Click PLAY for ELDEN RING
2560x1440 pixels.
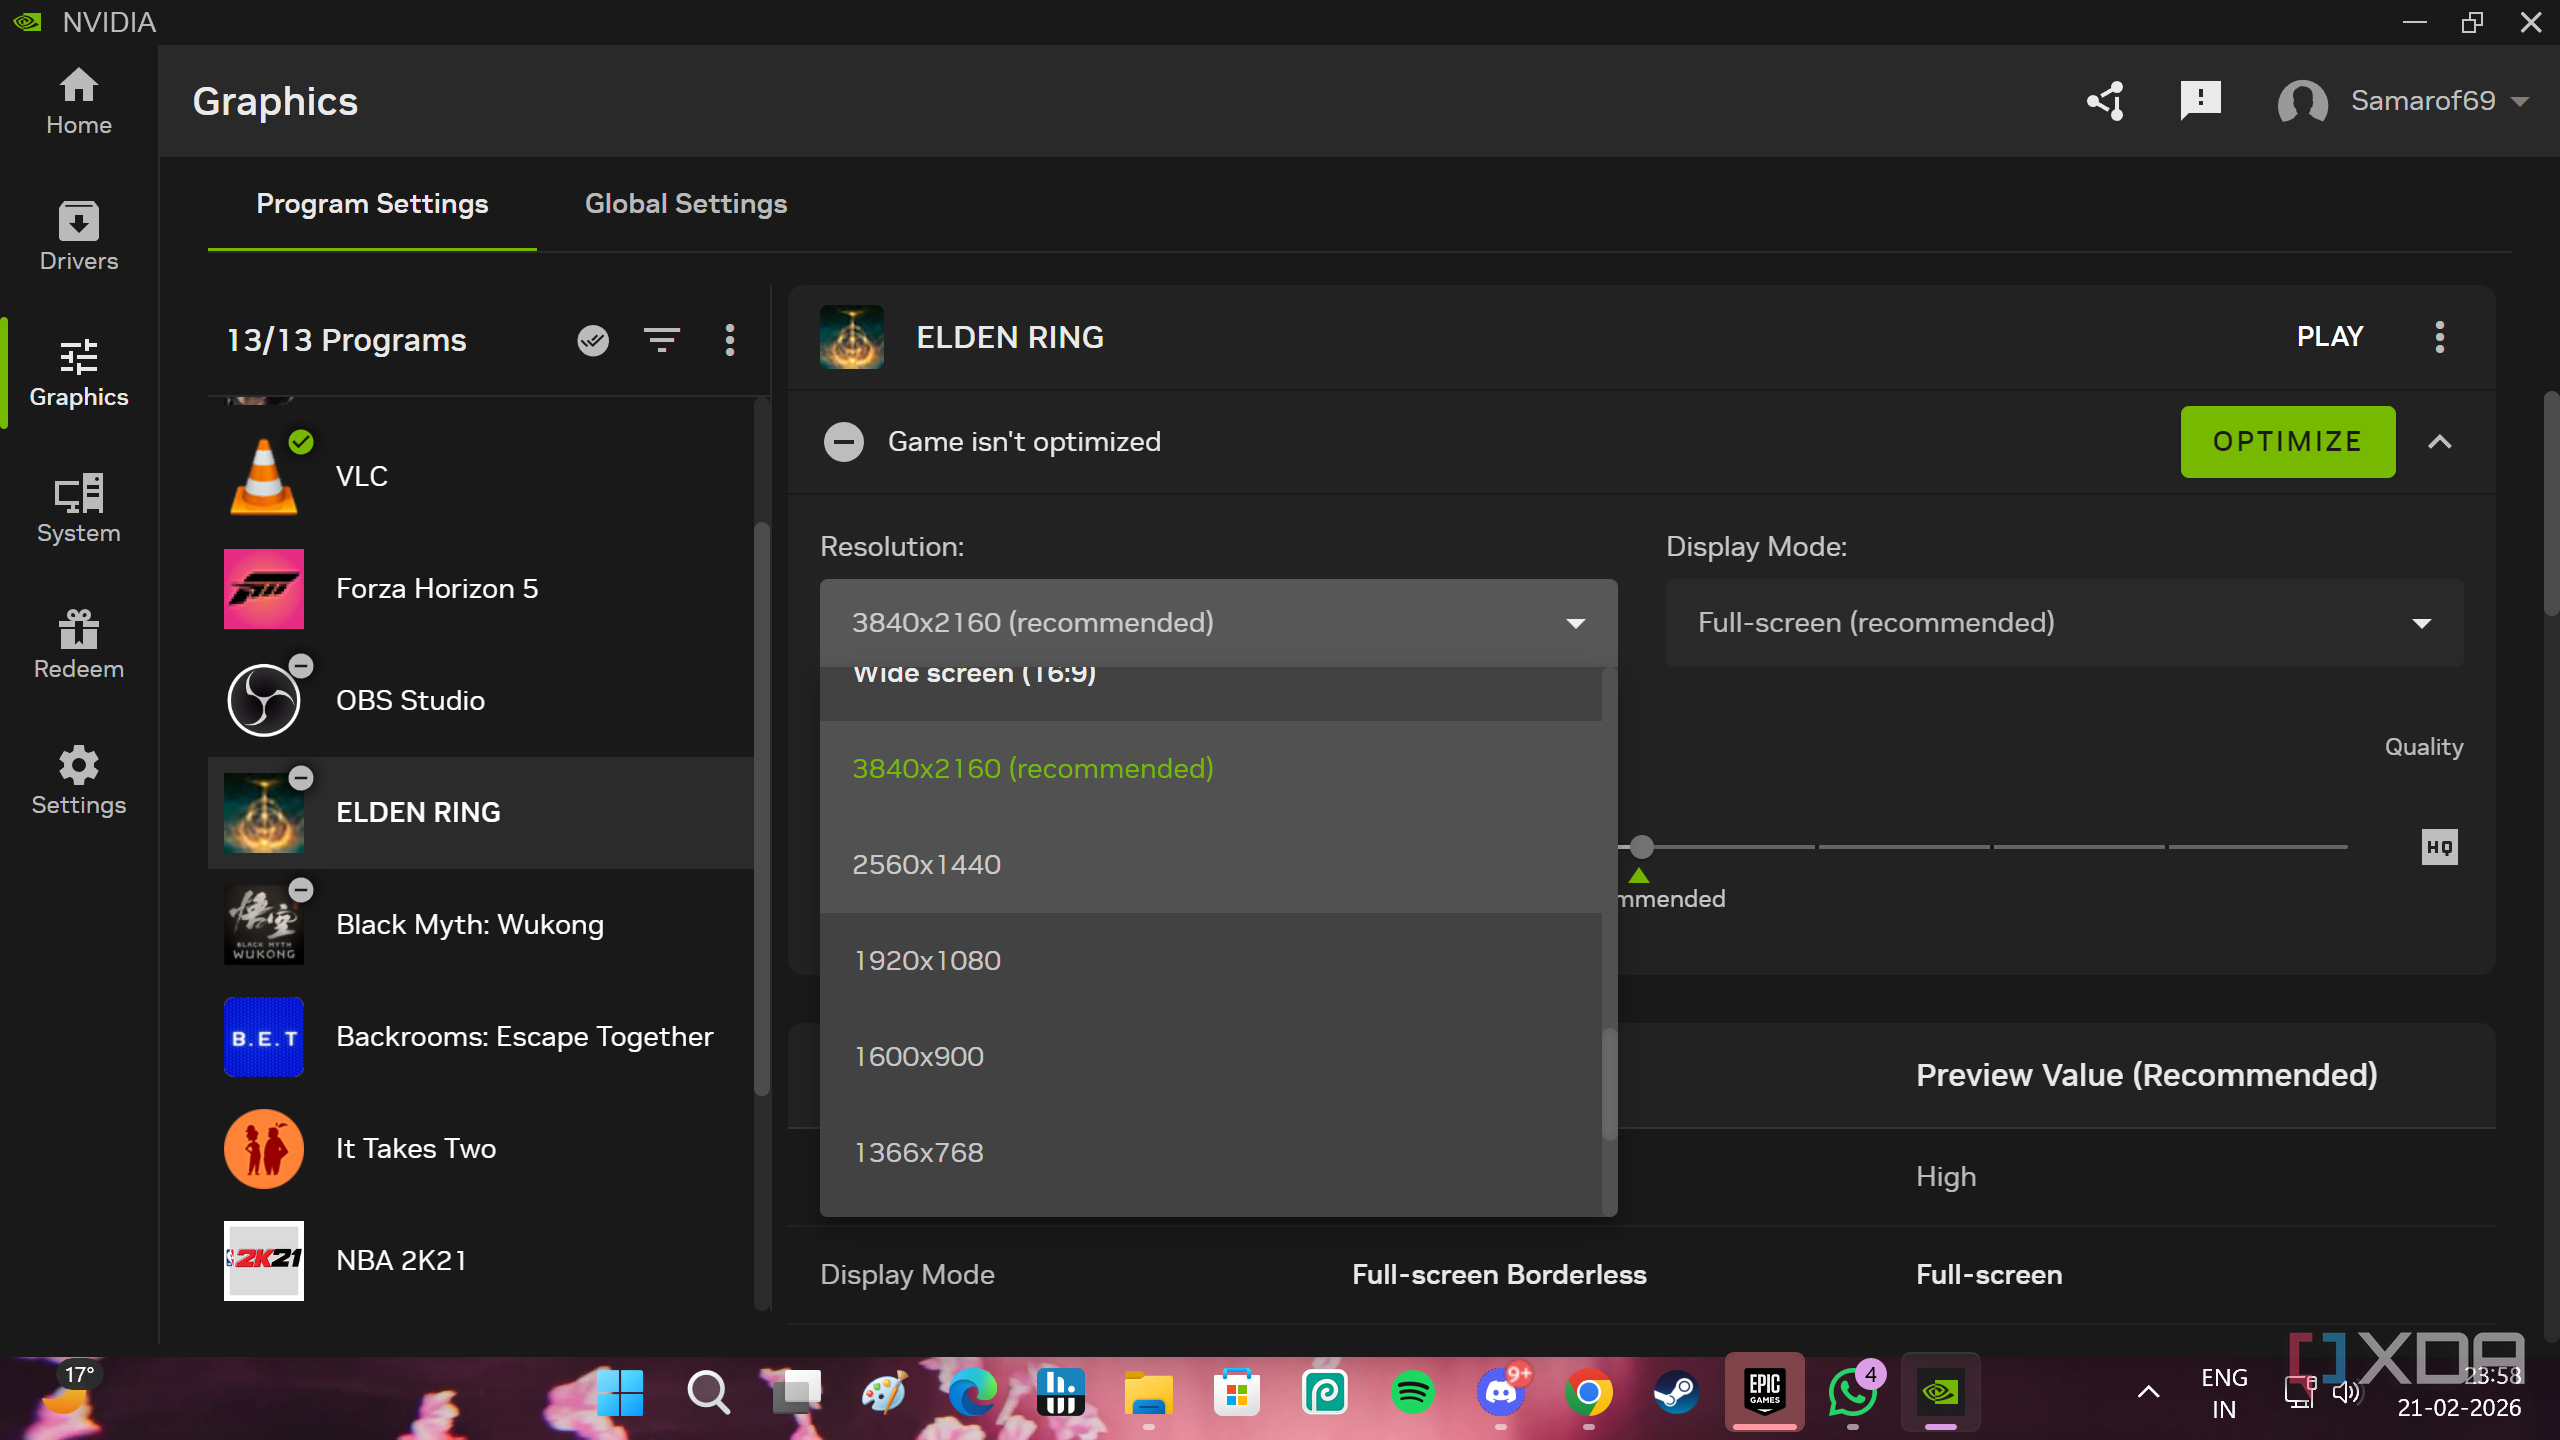pyautogui.click(x=2329, y=337)
